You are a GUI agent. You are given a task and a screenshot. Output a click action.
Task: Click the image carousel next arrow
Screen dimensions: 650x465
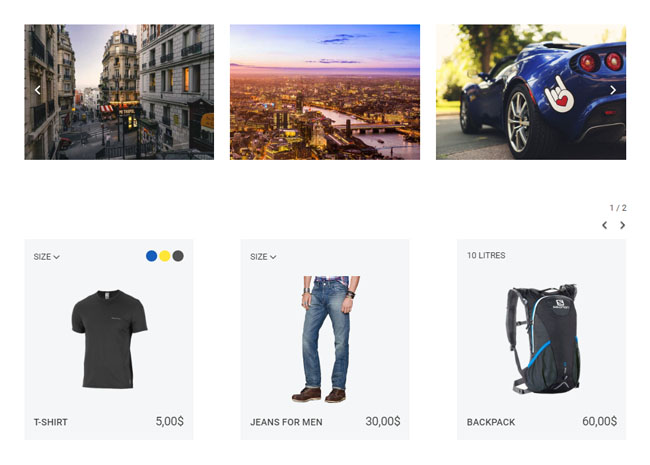point(613,90)
